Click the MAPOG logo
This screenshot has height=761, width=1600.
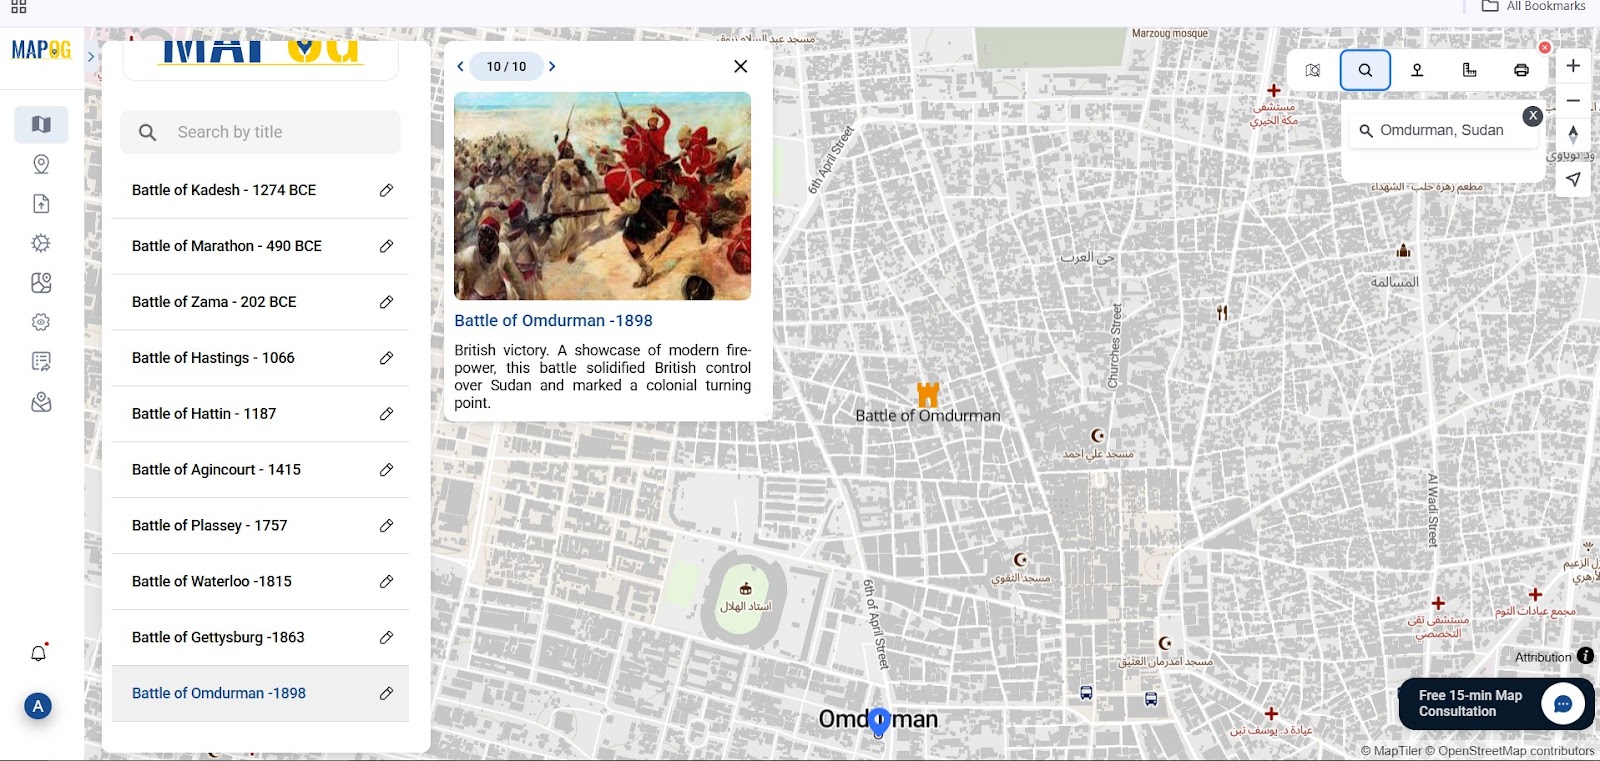coord(41,50)
